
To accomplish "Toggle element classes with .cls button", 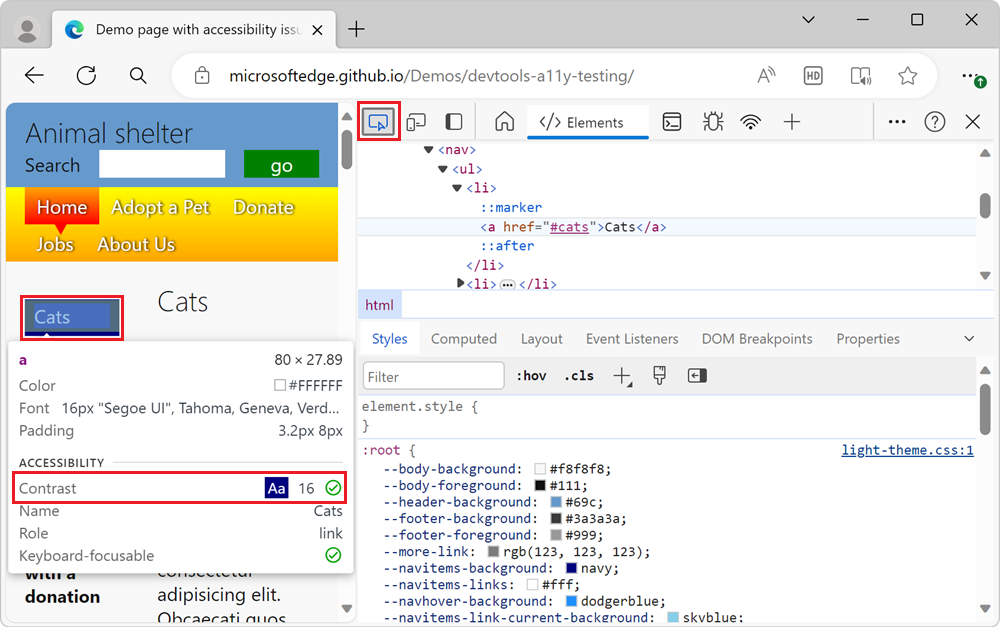I will [577, 375].
